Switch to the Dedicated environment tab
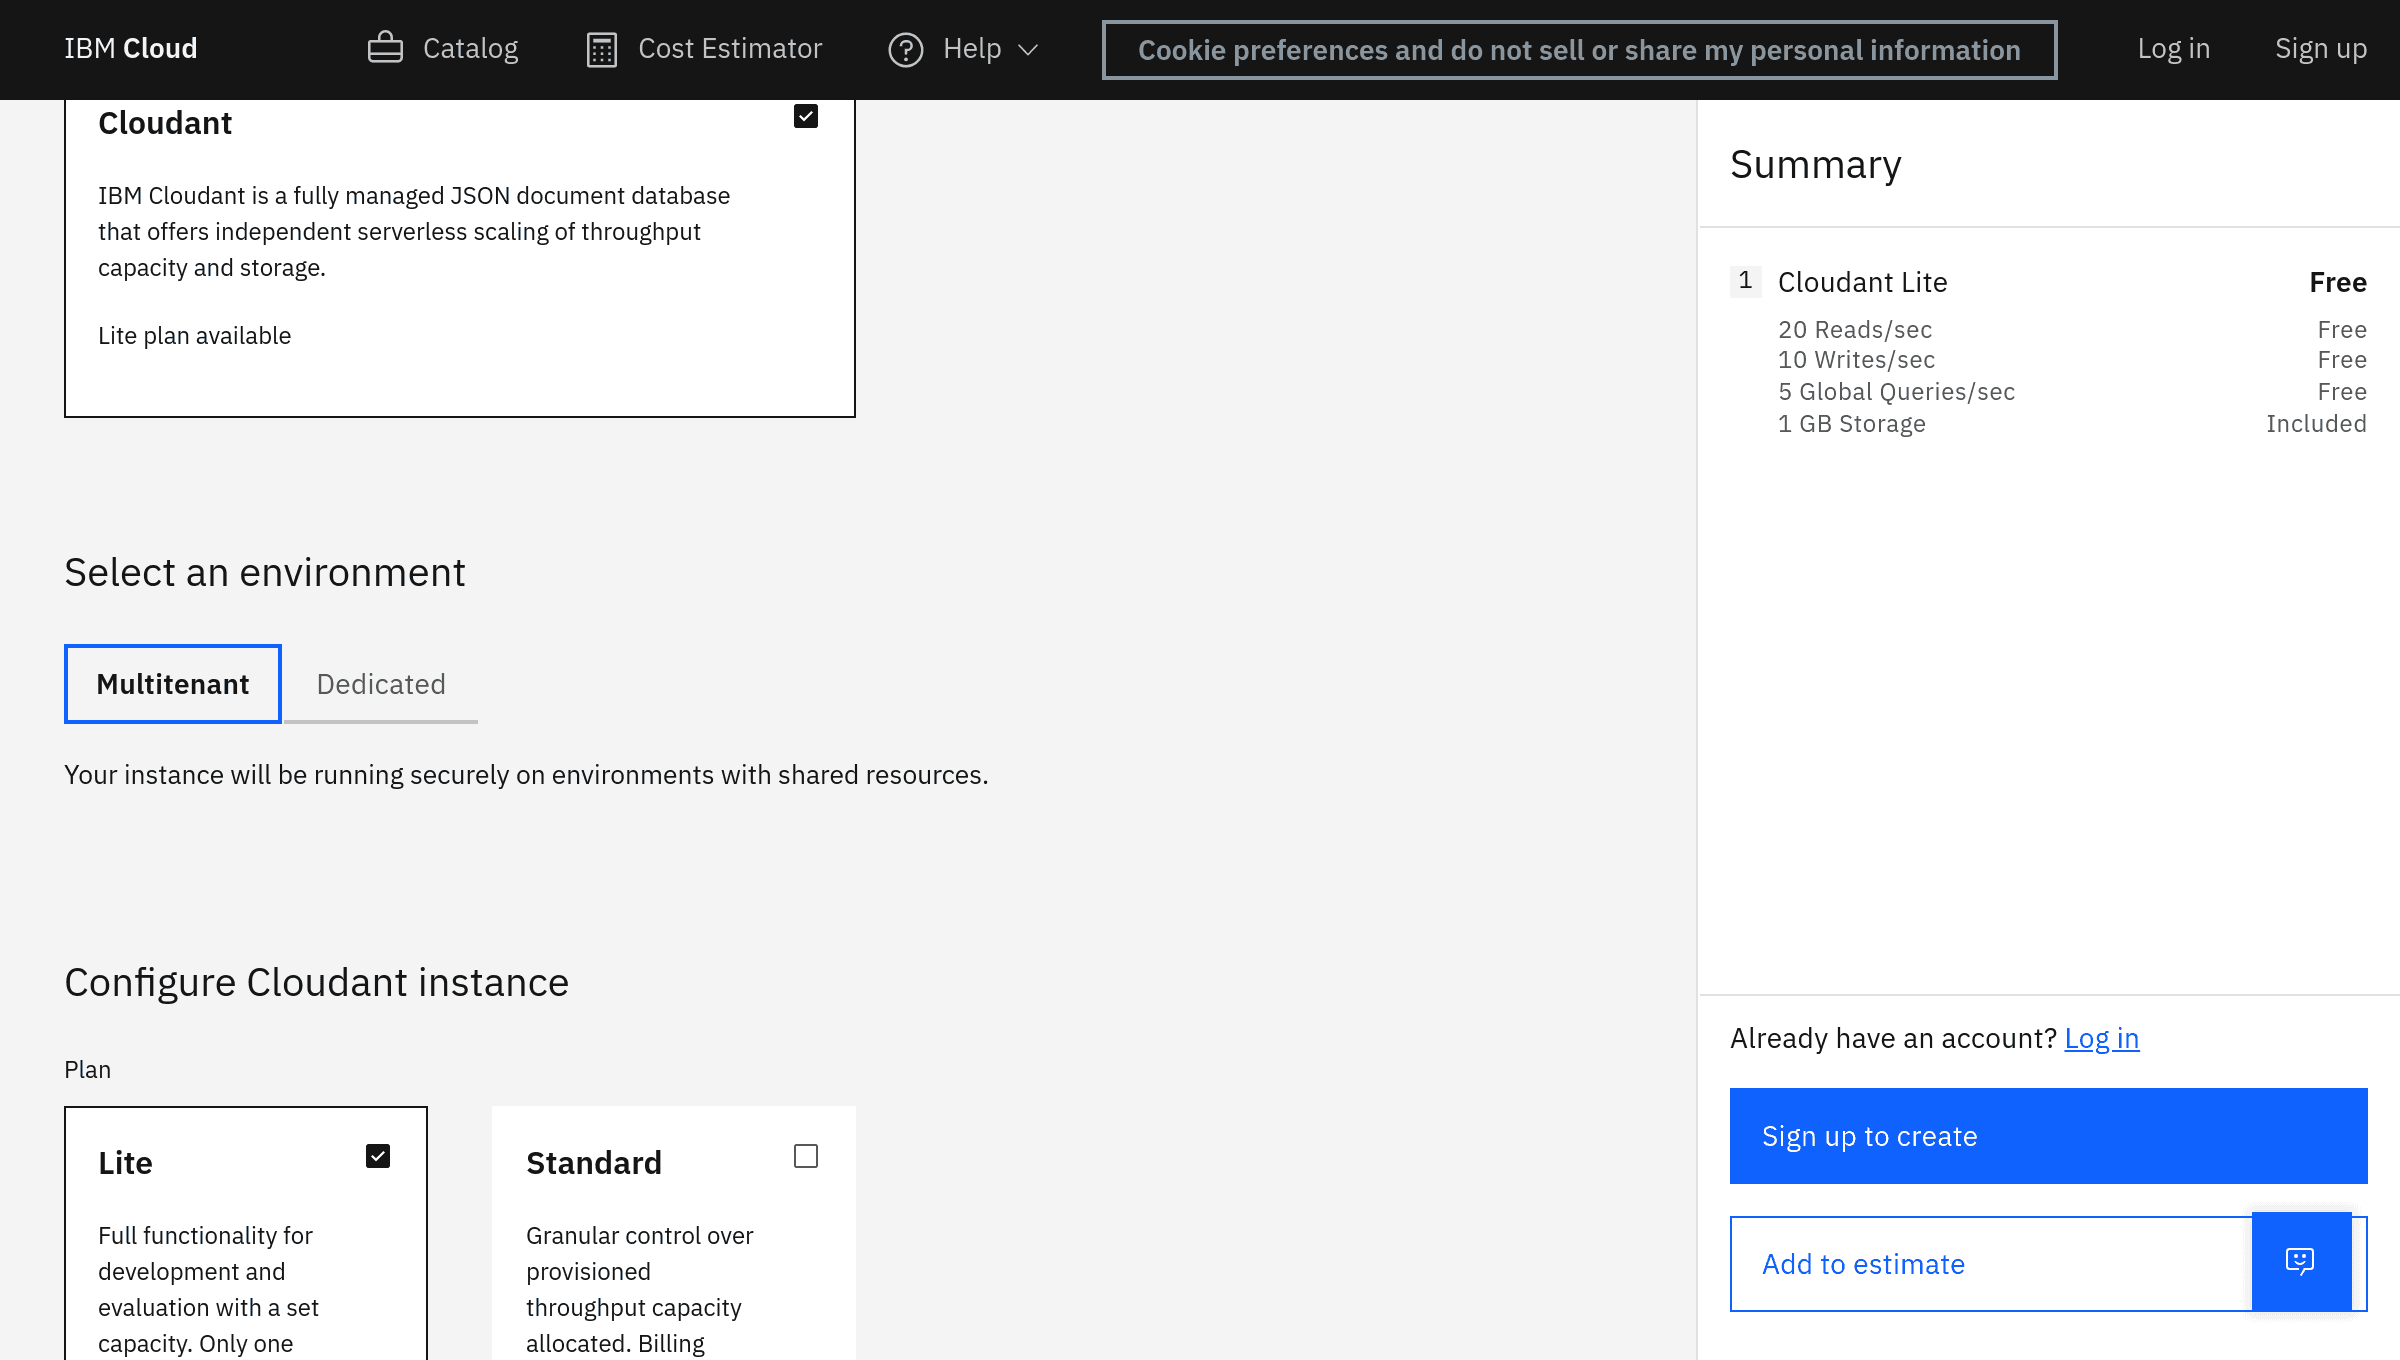Screen dimensions: 2400x1360 [380, 684]
